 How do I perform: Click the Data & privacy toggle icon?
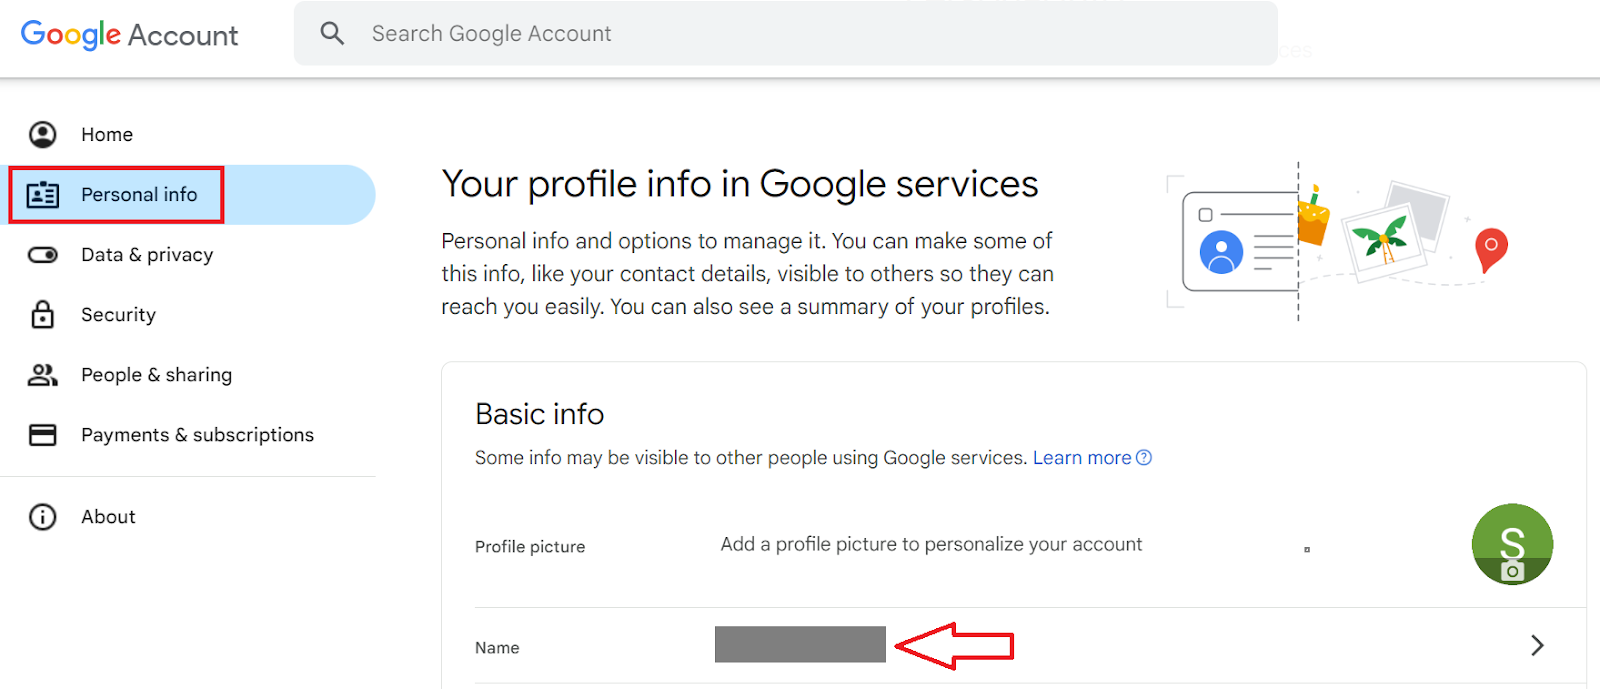pyautogui.click(x=43, y=255)
